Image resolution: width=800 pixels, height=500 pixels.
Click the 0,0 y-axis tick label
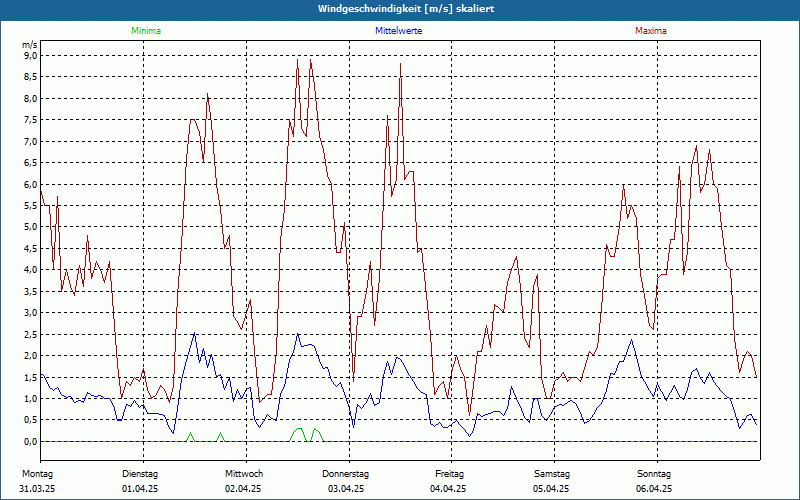(x=30, y=441)
